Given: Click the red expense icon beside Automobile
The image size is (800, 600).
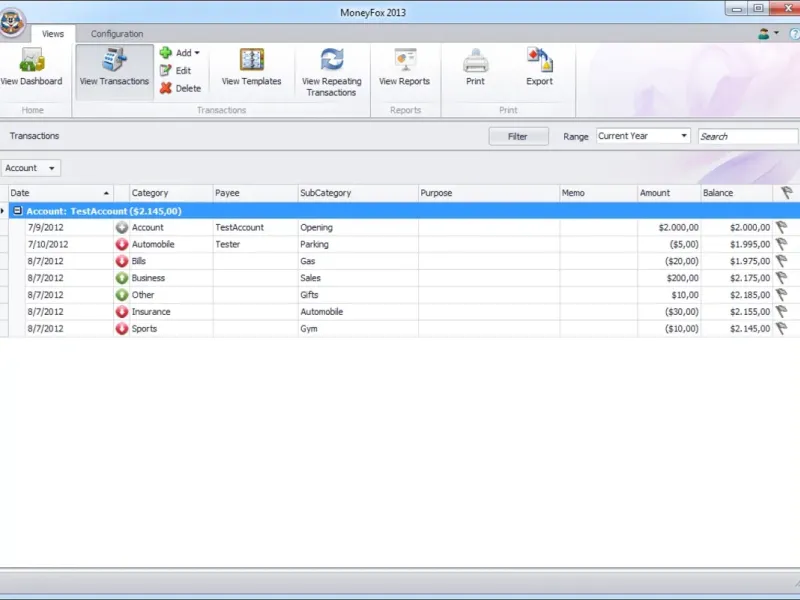Looking at the screenshot, I should 121,244.
